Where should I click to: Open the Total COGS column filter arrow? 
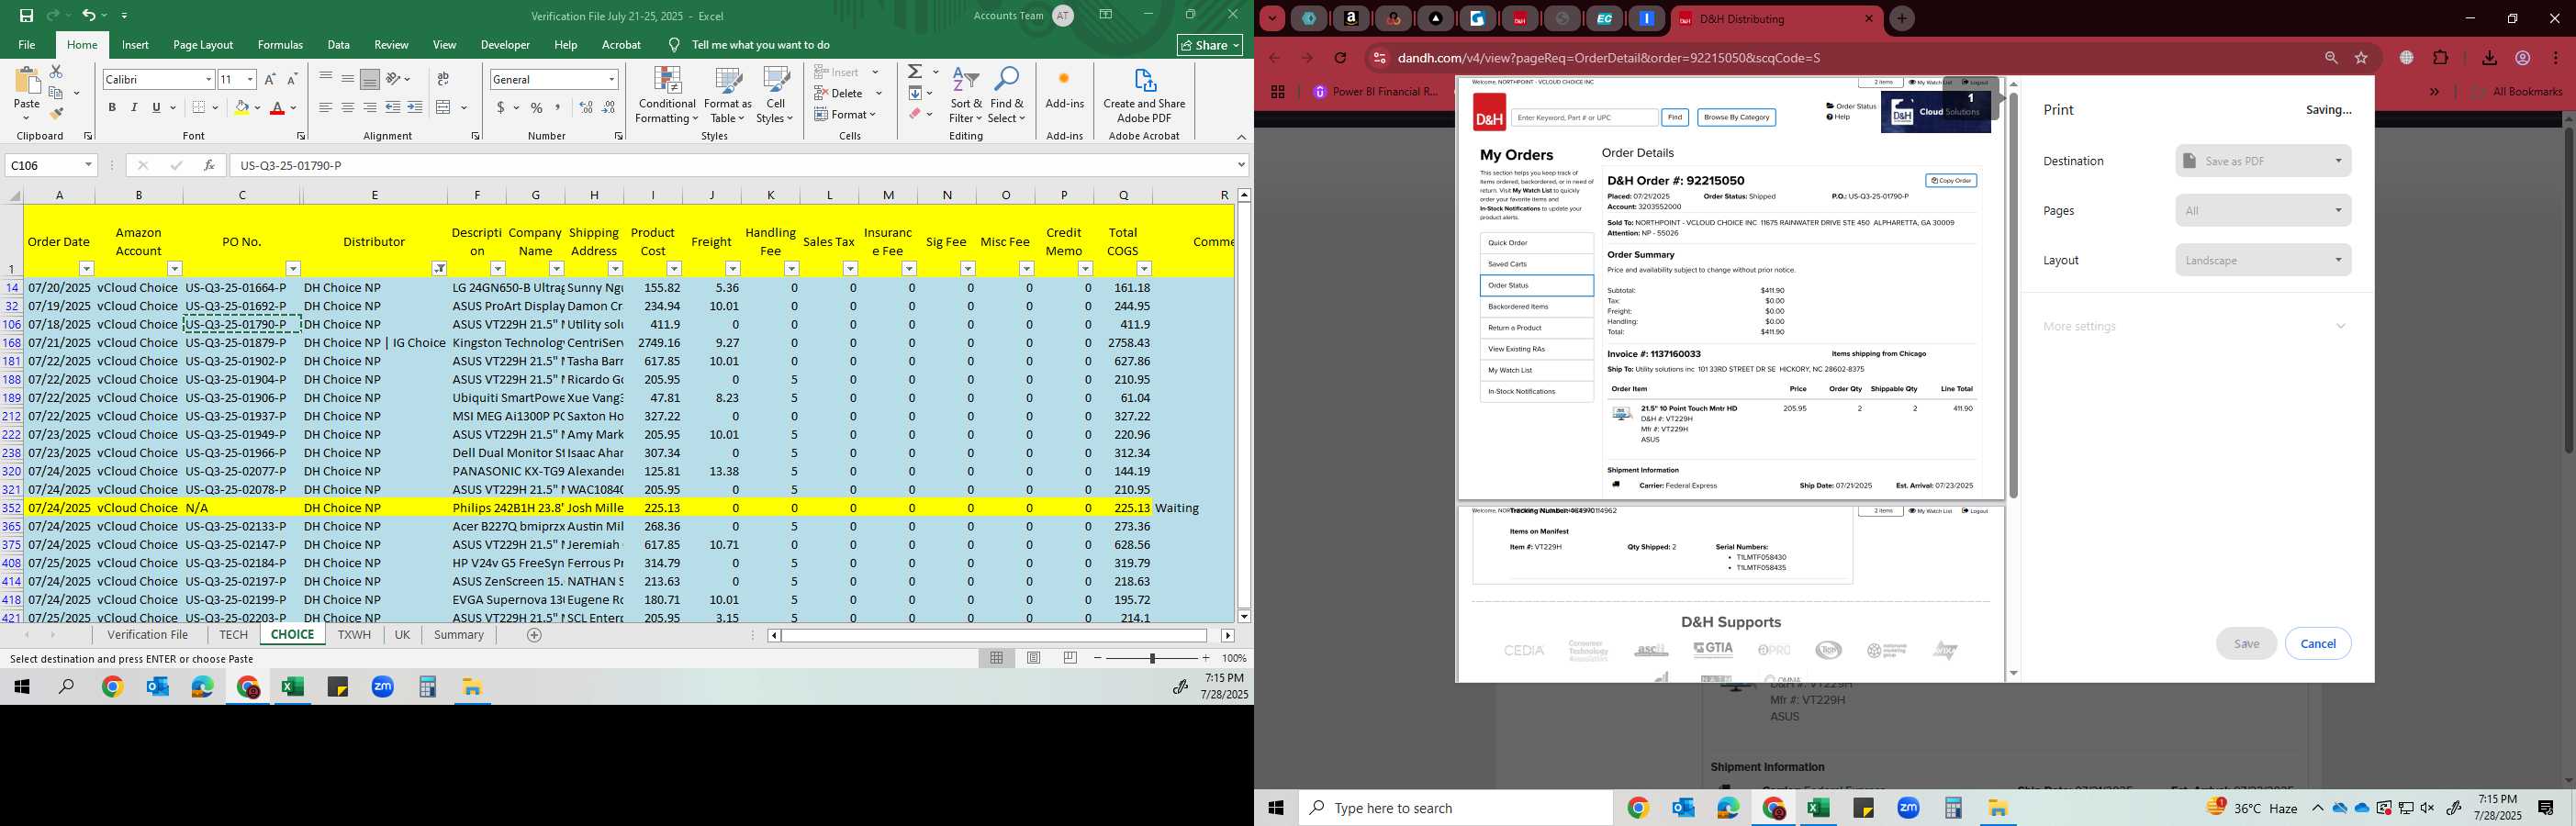pyautogui.click(x=1144, y=268)
